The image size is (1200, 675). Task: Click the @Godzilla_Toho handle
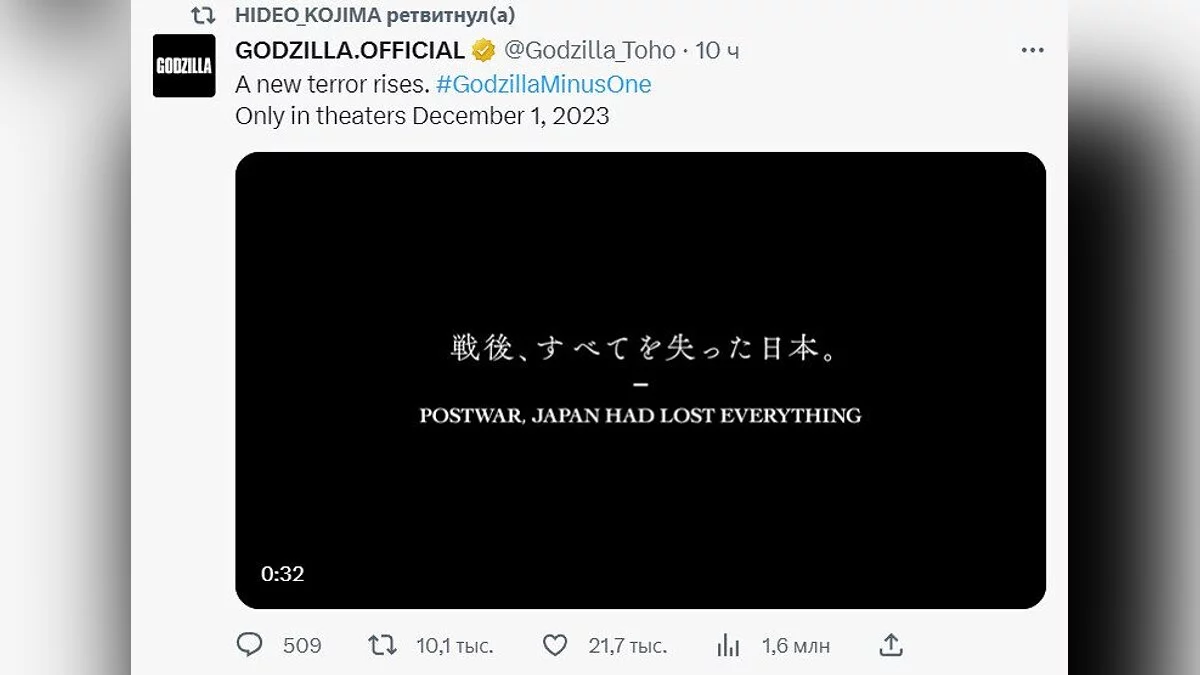589,50
